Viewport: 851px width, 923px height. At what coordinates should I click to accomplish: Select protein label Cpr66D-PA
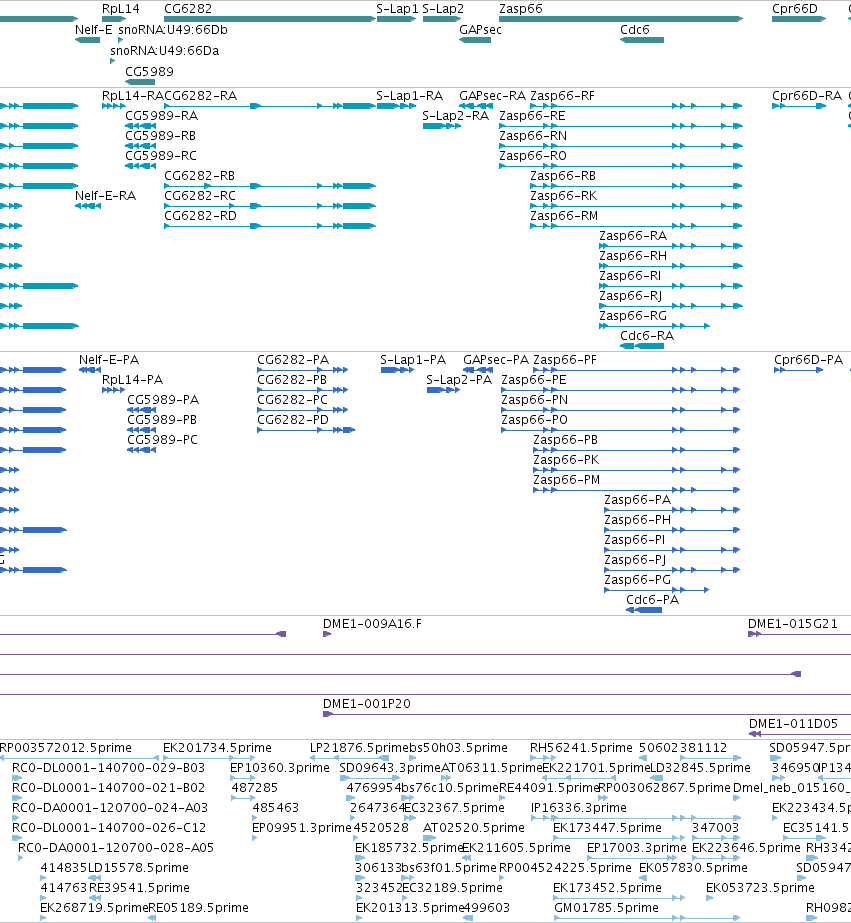809,360
